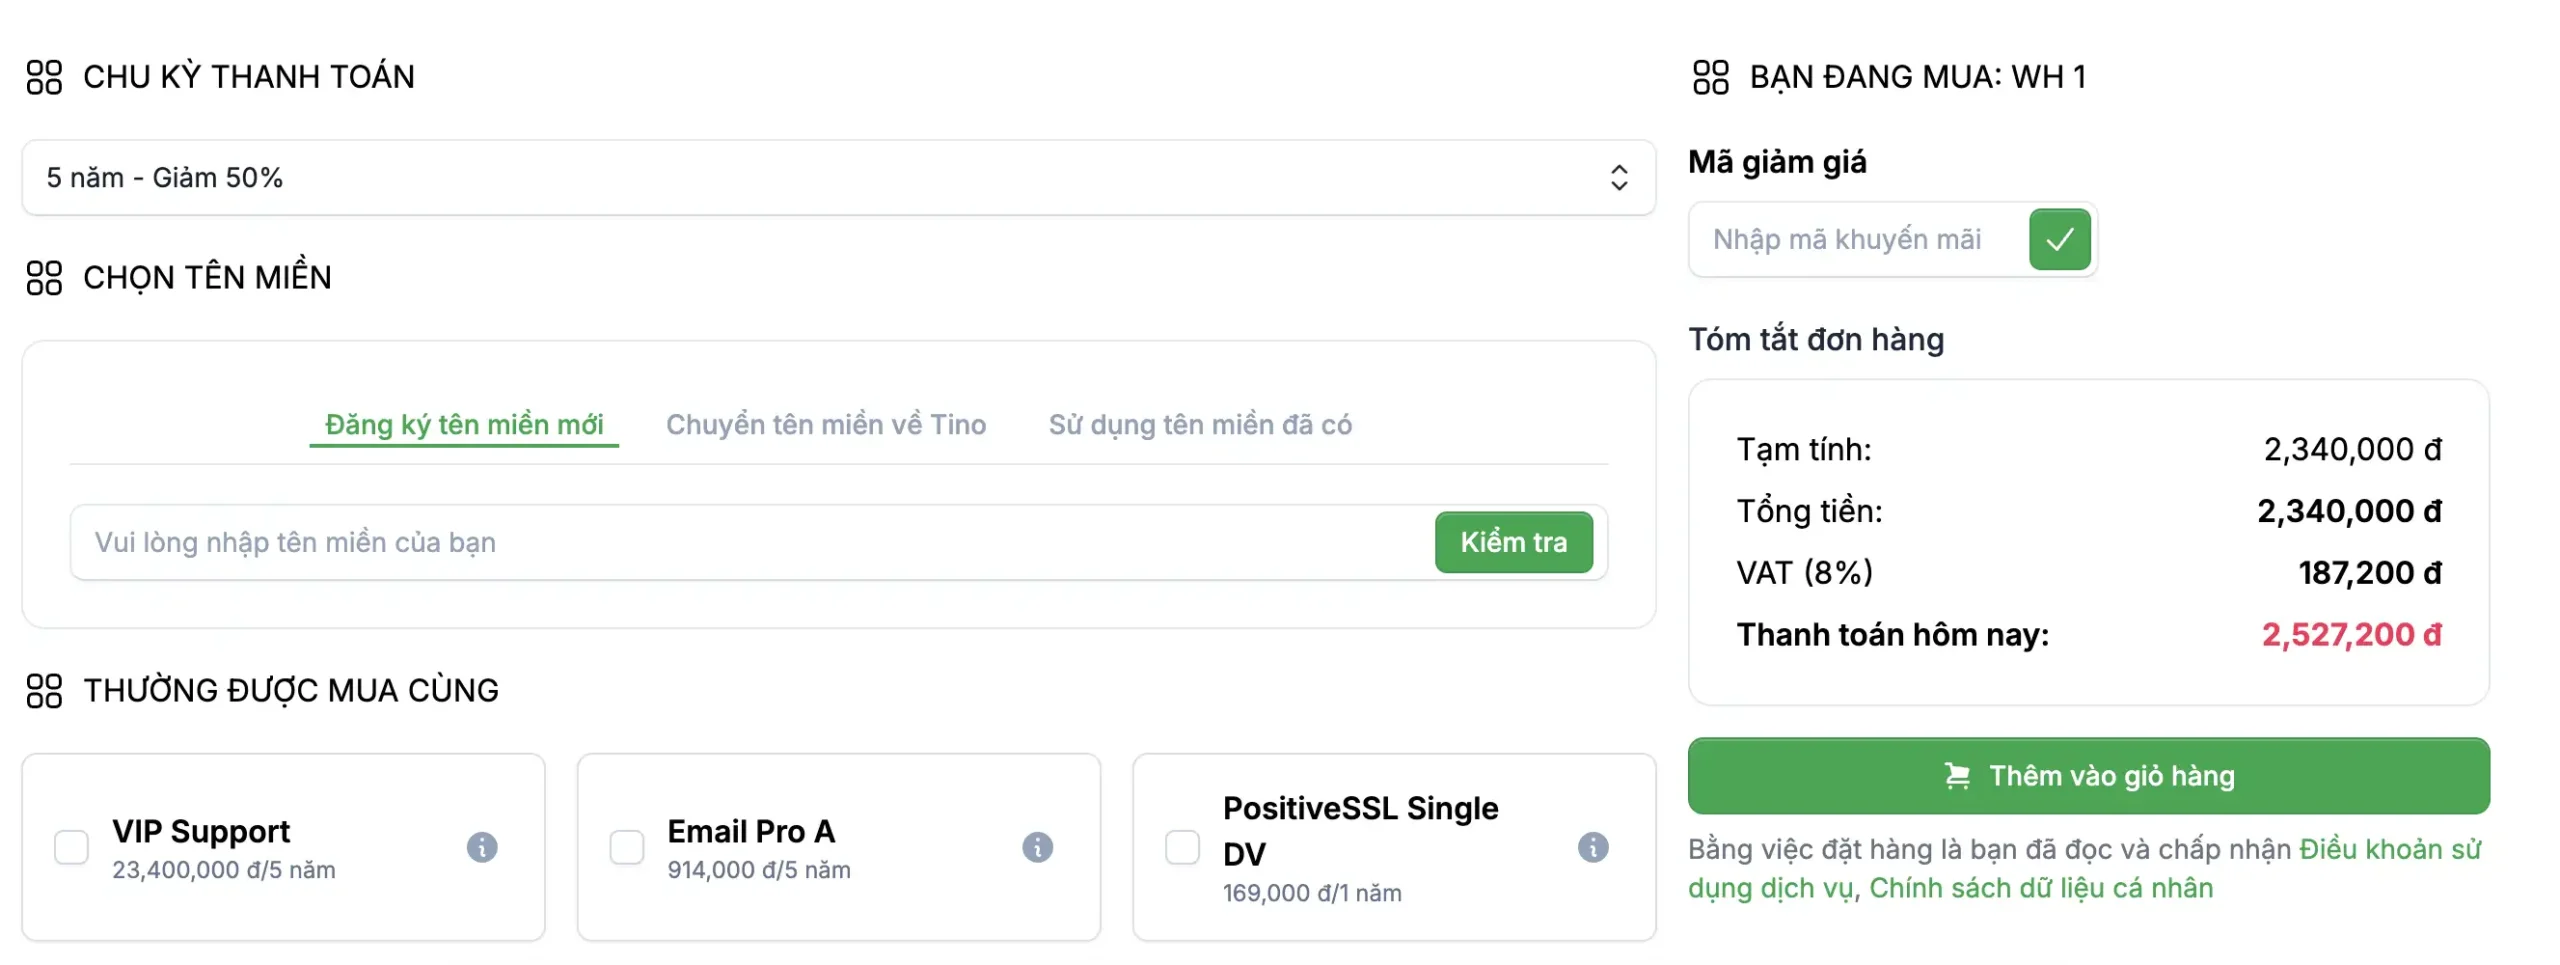This screenshot has width=2560, height=965.
Task: Click the 'Kiểm tra' button
Action: pyautogui.click(x=1513, y=542)
